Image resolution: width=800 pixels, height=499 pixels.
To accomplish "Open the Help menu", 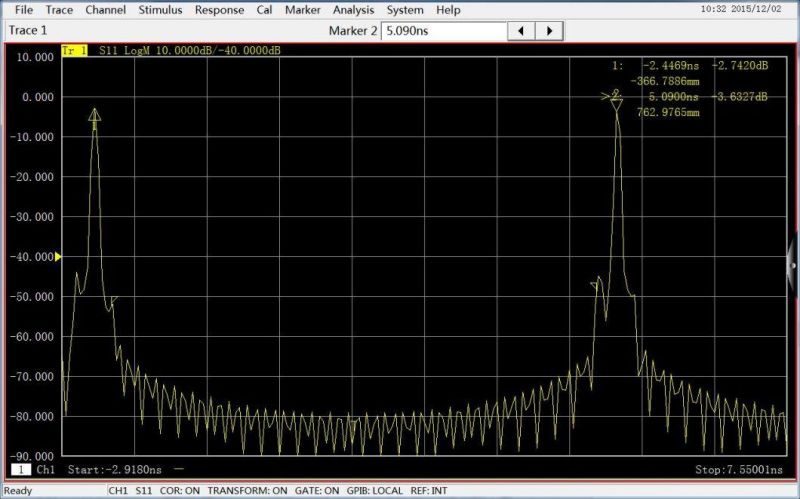I will click(x=448, y=10).
